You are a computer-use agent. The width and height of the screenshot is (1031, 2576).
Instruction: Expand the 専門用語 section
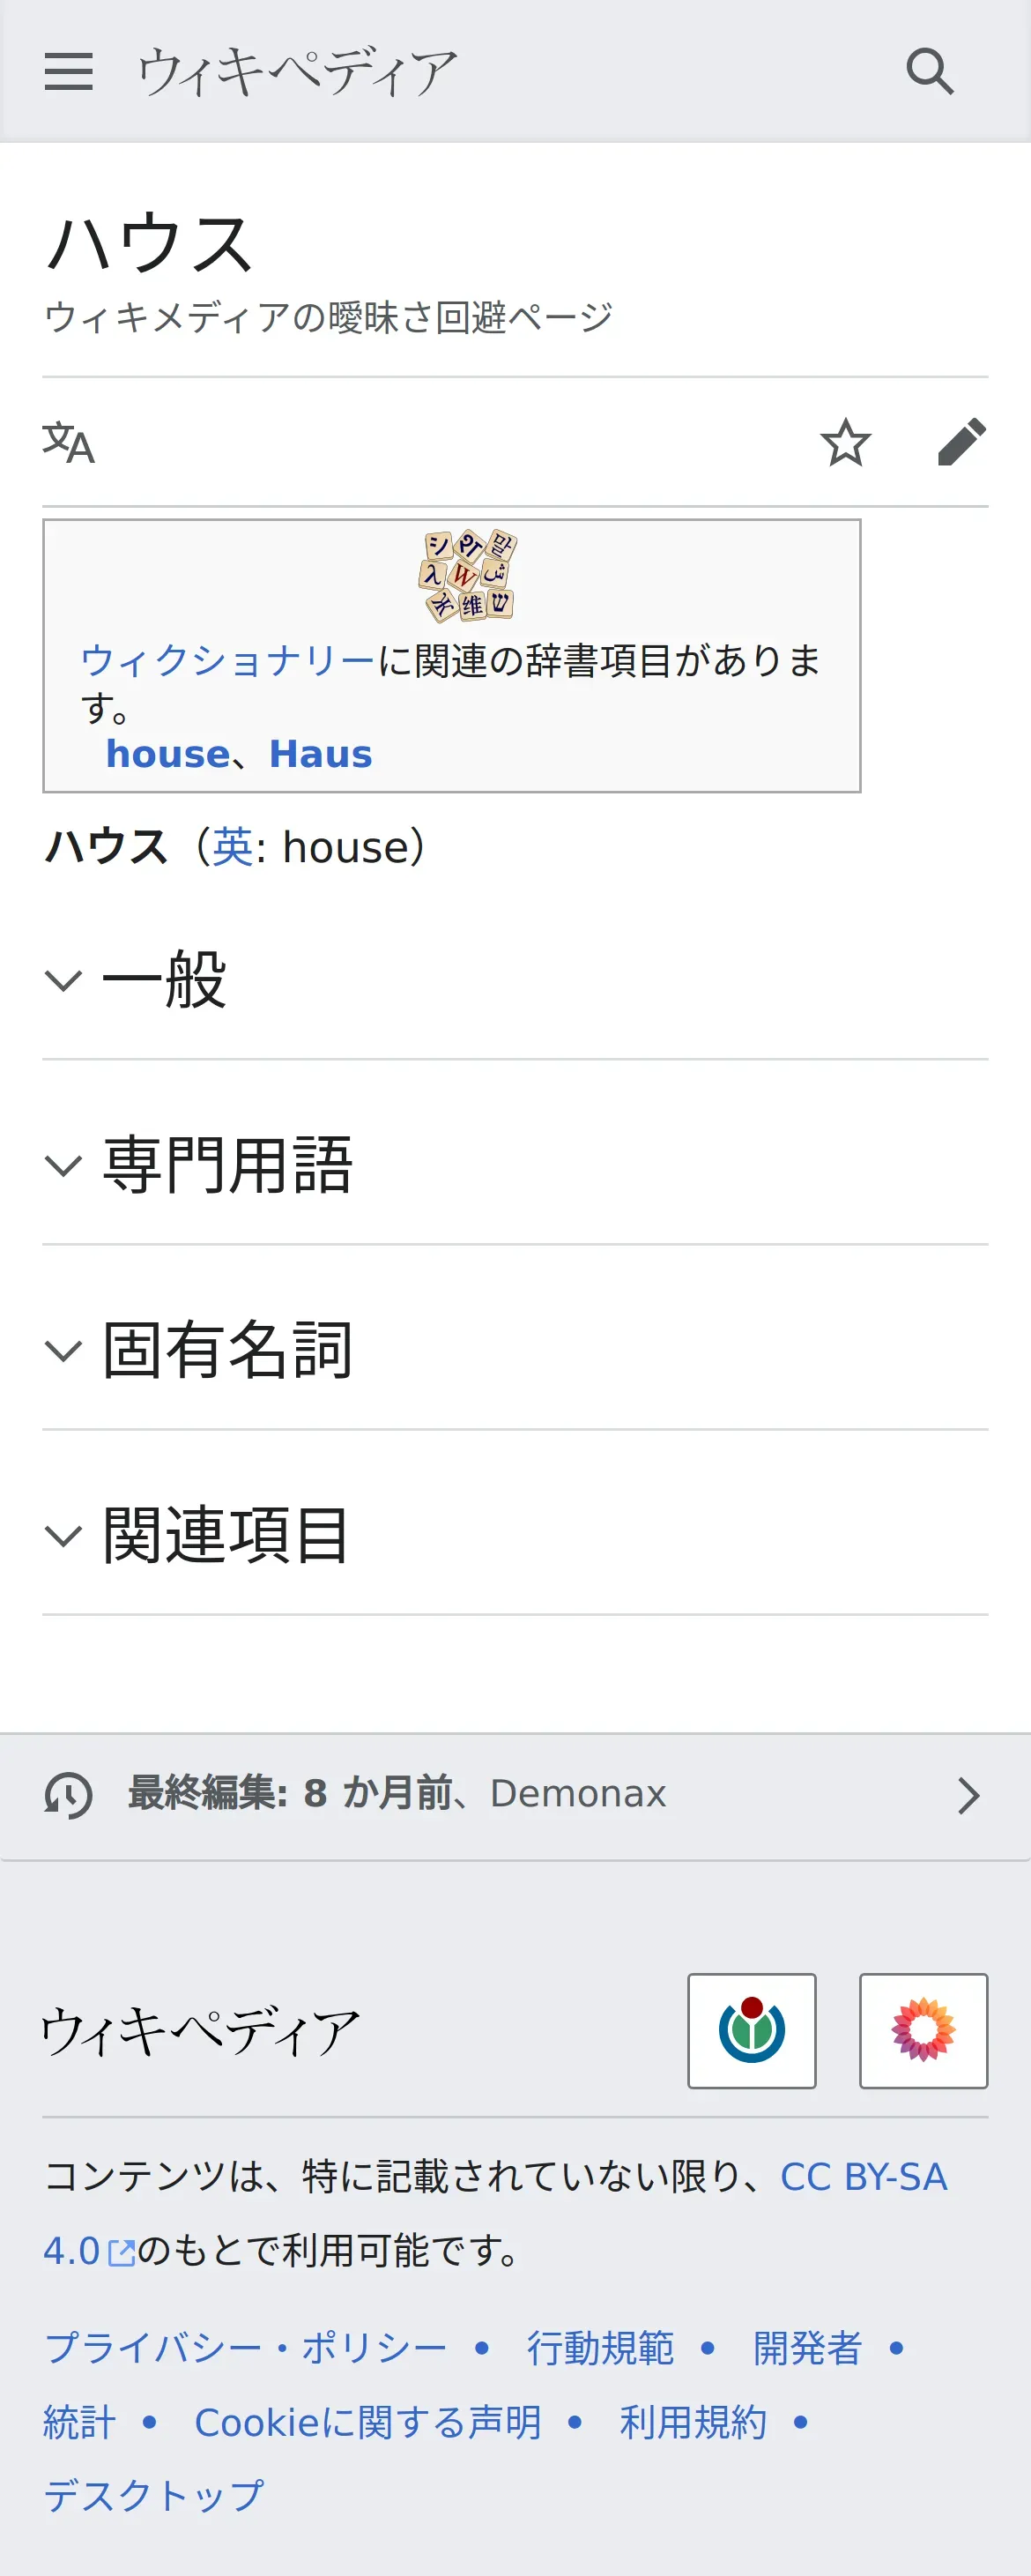tap(227, 1165)
